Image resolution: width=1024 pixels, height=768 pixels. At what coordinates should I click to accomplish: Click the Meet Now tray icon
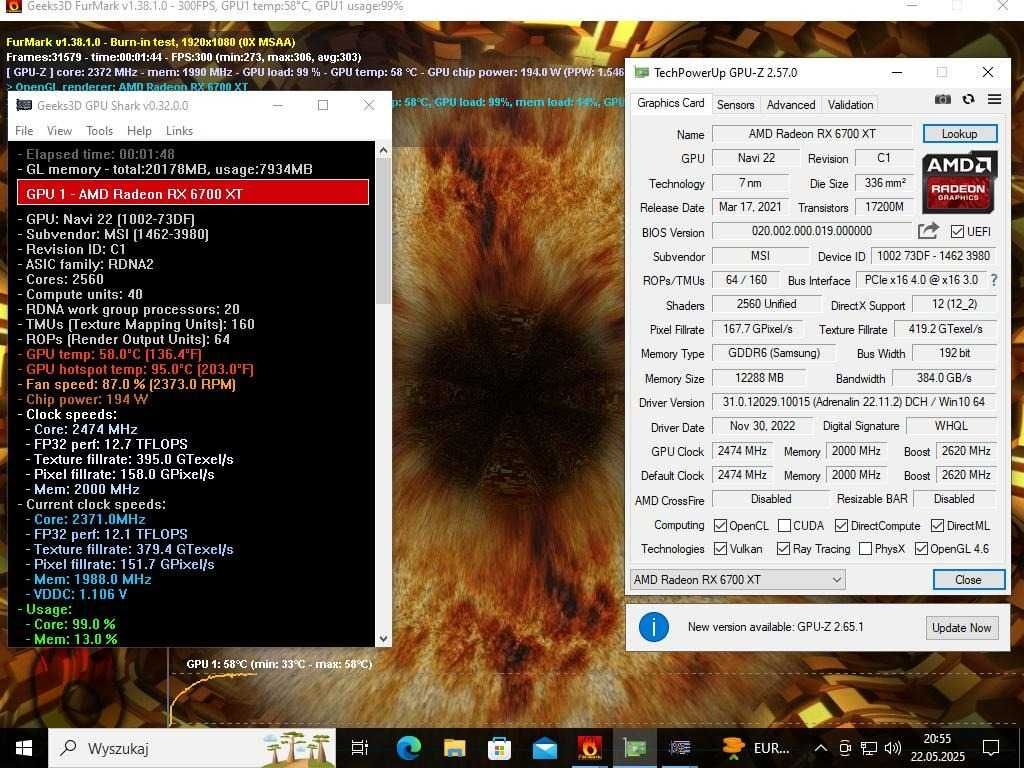(844, 748)
